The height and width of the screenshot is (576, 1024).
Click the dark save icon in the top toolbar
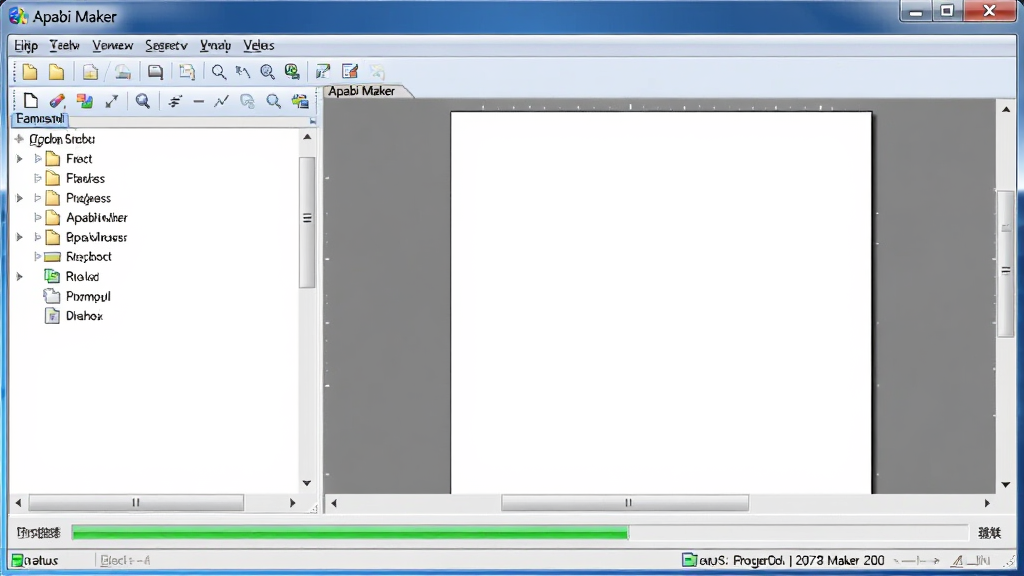pyautogui.click(x=155, y=72)
